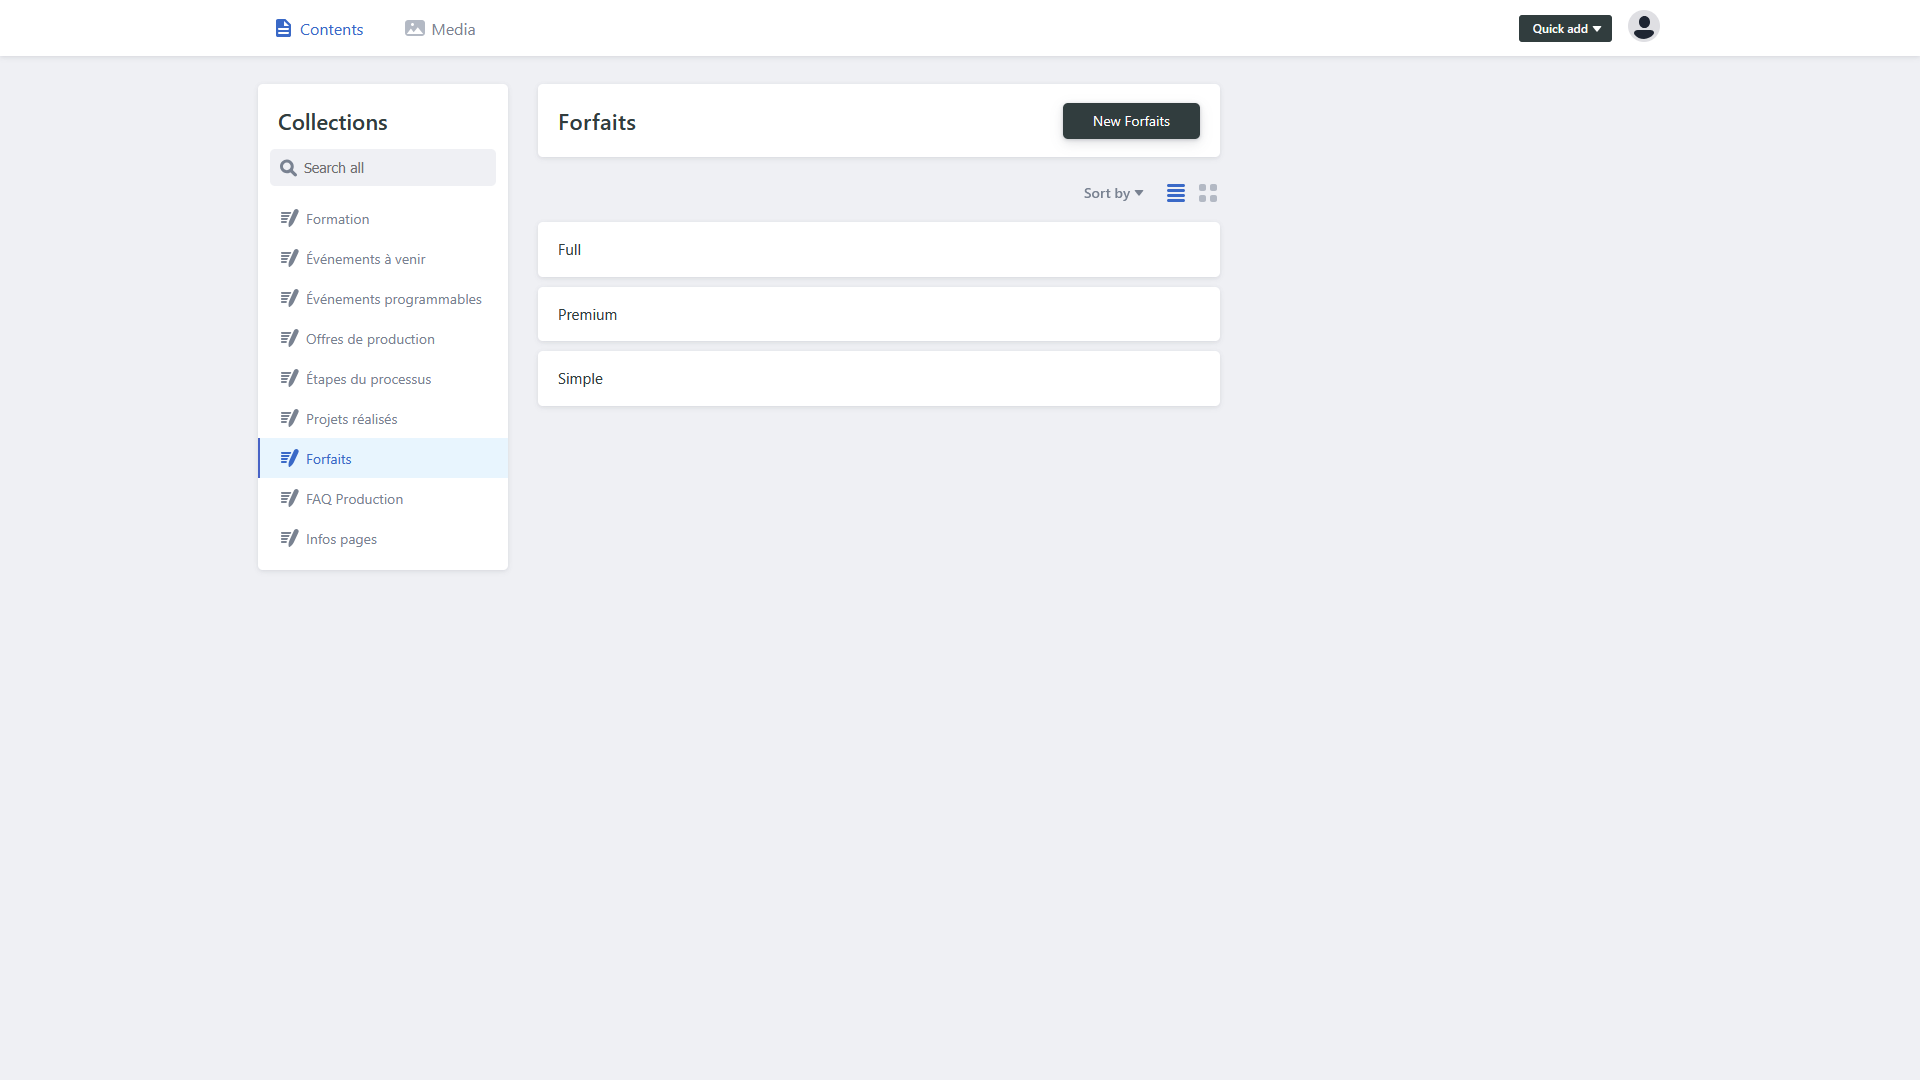Click the FAQ Production collection icon
The height and width of the screenshot is (1080, 1920).
click(289, 499)
